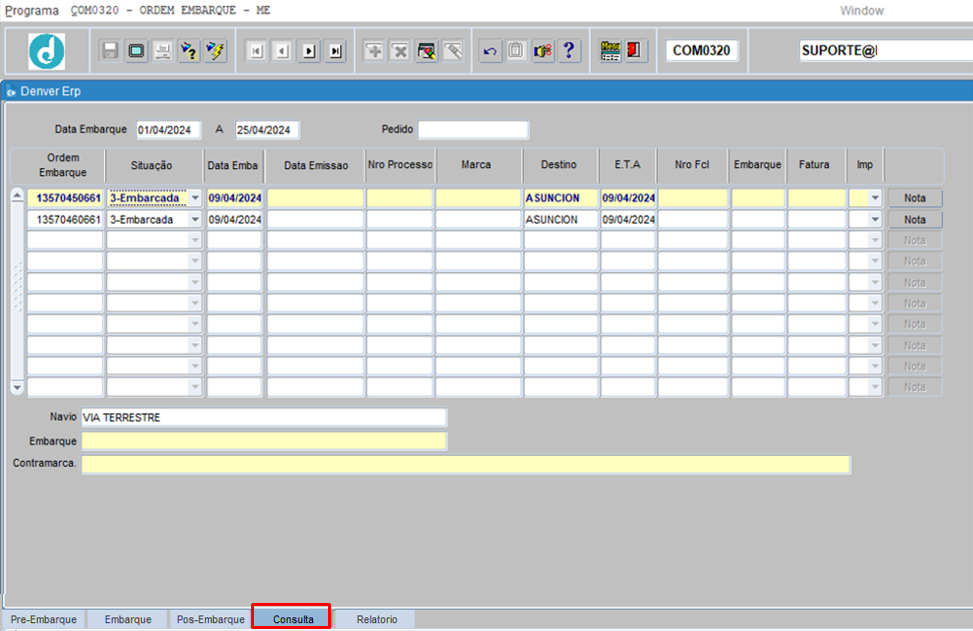973x631 pixels.
Task: Click Fatura cell in first row
Action: coord(817,198)
